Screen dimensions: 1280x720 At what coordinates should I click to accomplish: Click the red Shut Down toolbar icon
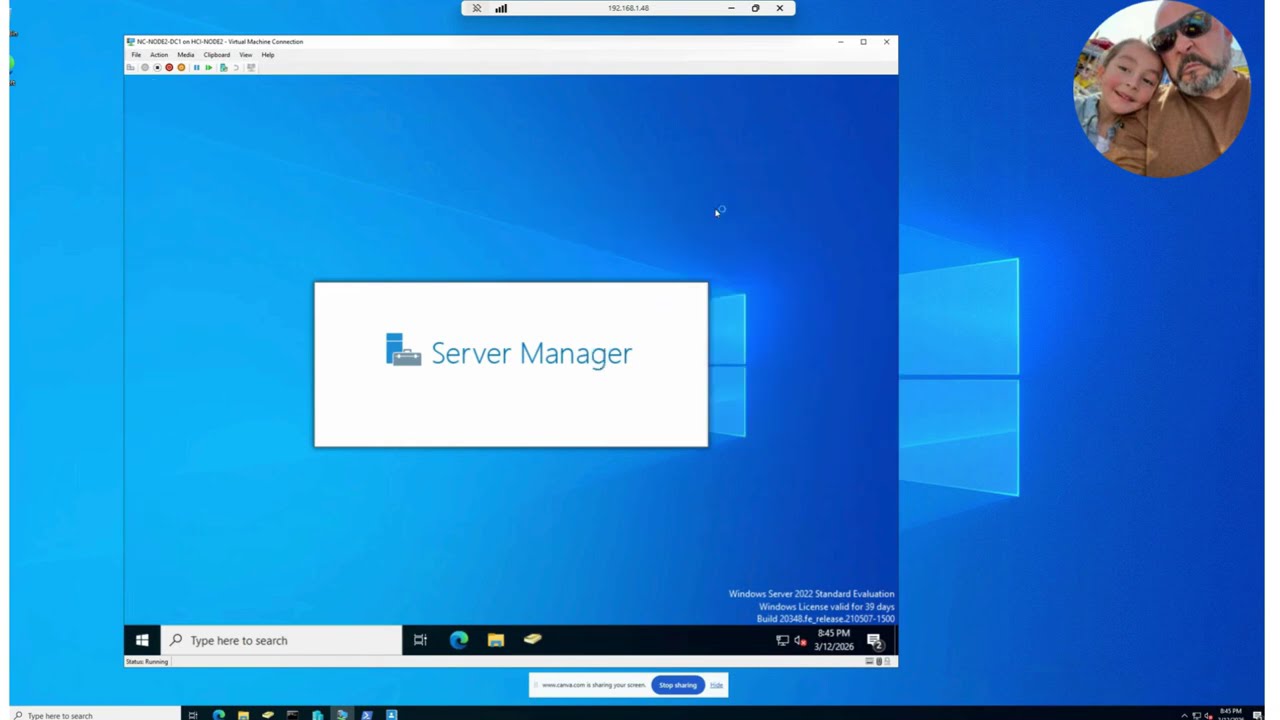[x=169, y=67]
